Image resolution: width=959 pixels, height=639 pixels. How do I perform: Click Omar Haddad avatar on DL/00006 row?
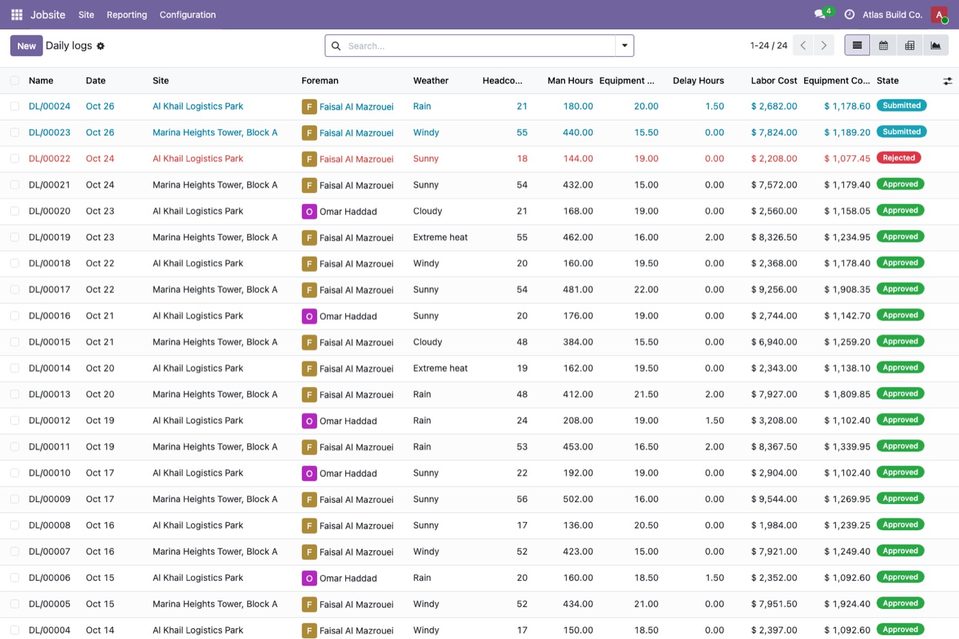click(309, 578)
